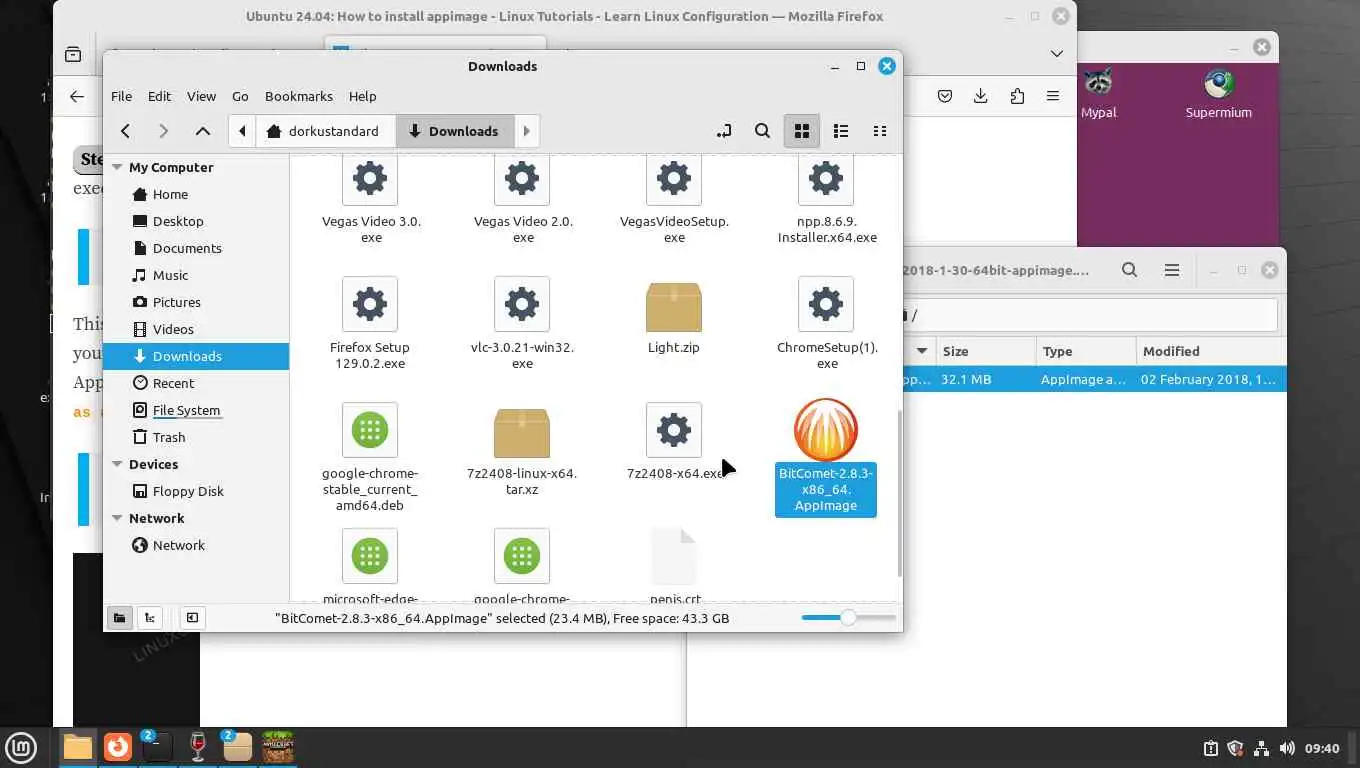Select Floppy Disk device
The width and height of the screenshot is (1360, 768).
pos(196,491)
